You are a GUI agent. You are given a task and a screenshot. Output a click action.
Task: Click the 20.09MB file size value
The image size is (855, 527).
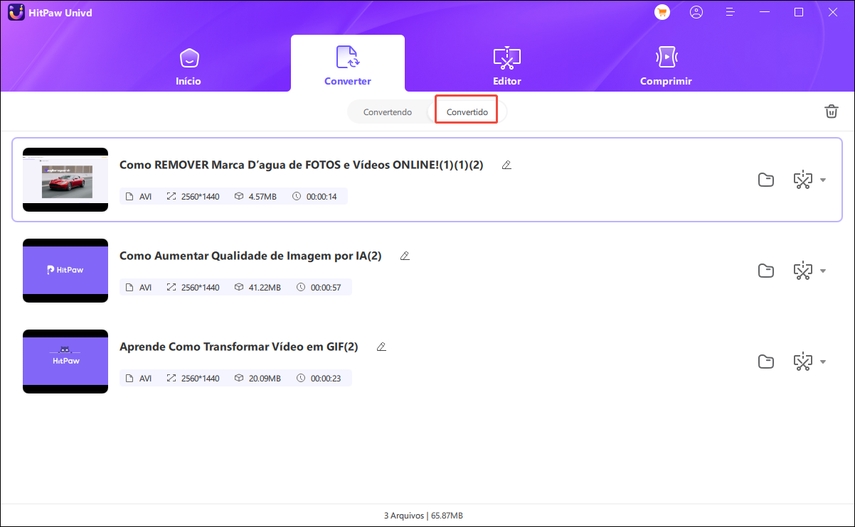[x=264, y=378]
